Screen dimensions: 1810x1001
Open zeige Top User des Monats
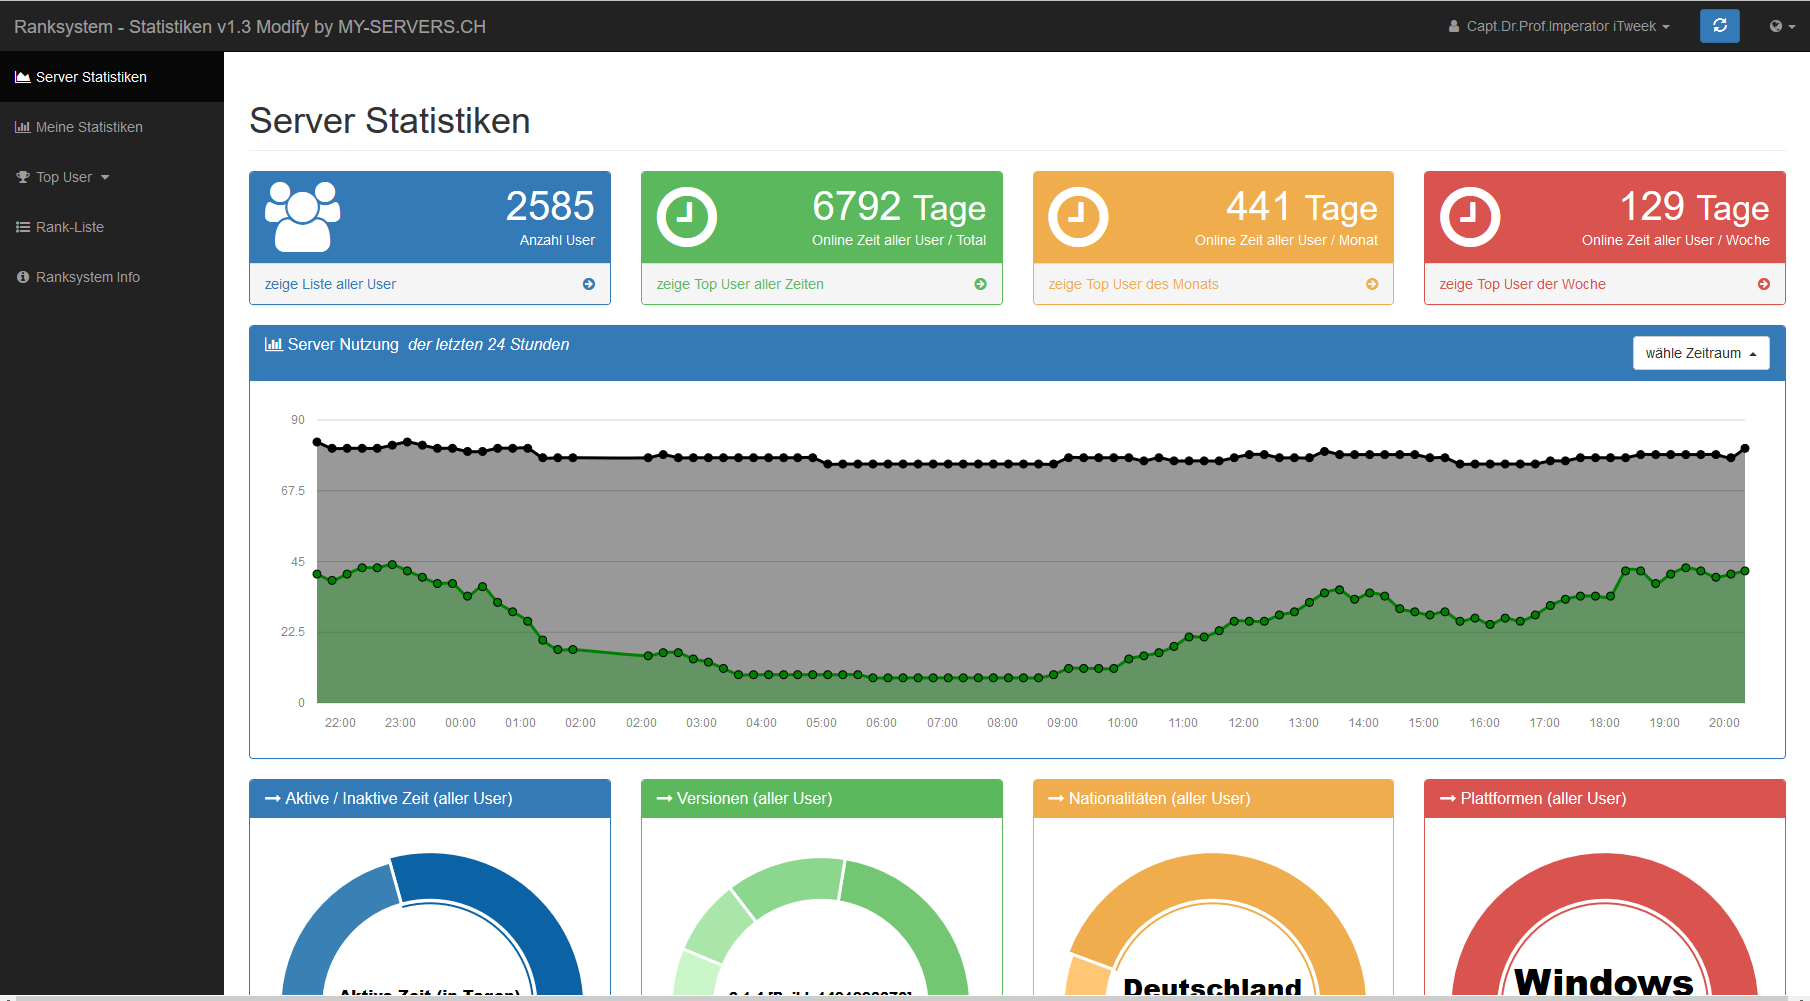click(1133, 284)
